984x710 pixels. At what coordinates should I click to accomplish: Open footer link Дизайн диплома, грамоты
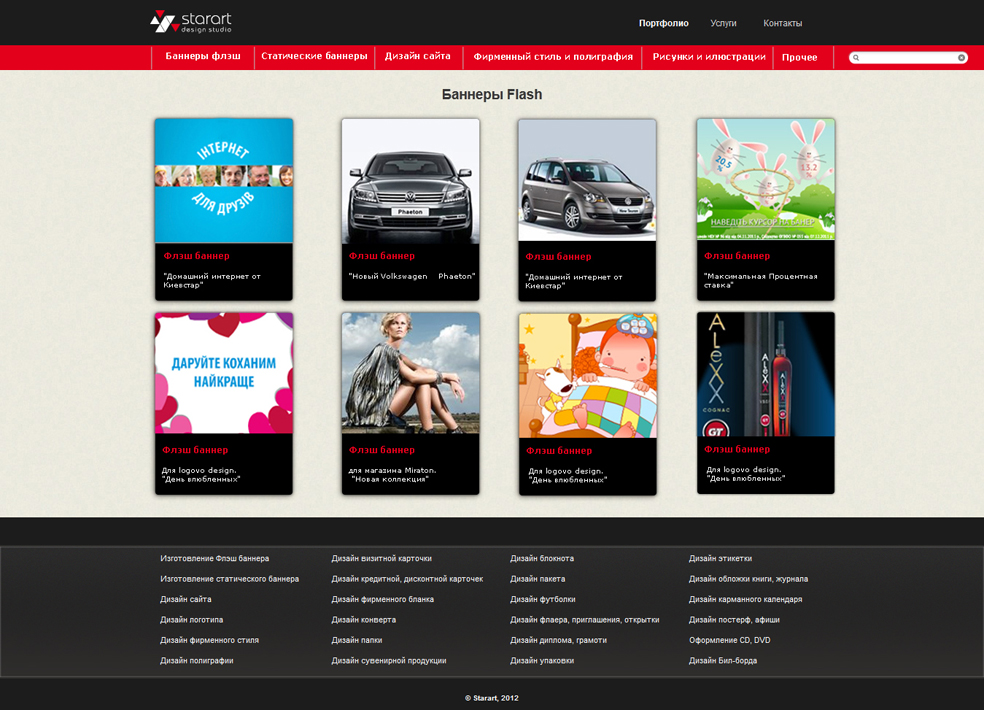559,640
